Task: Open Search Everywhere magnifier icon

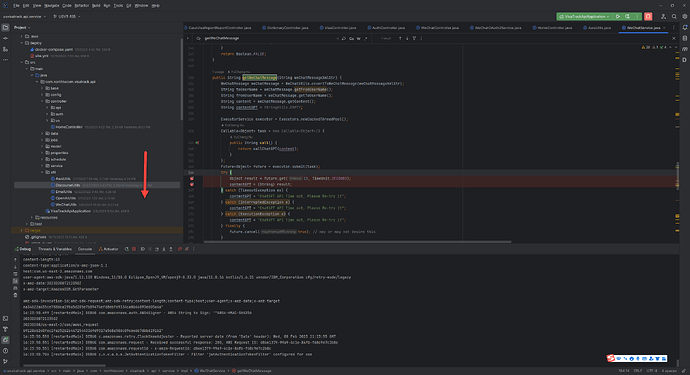Action: click(x=674, y=16)
